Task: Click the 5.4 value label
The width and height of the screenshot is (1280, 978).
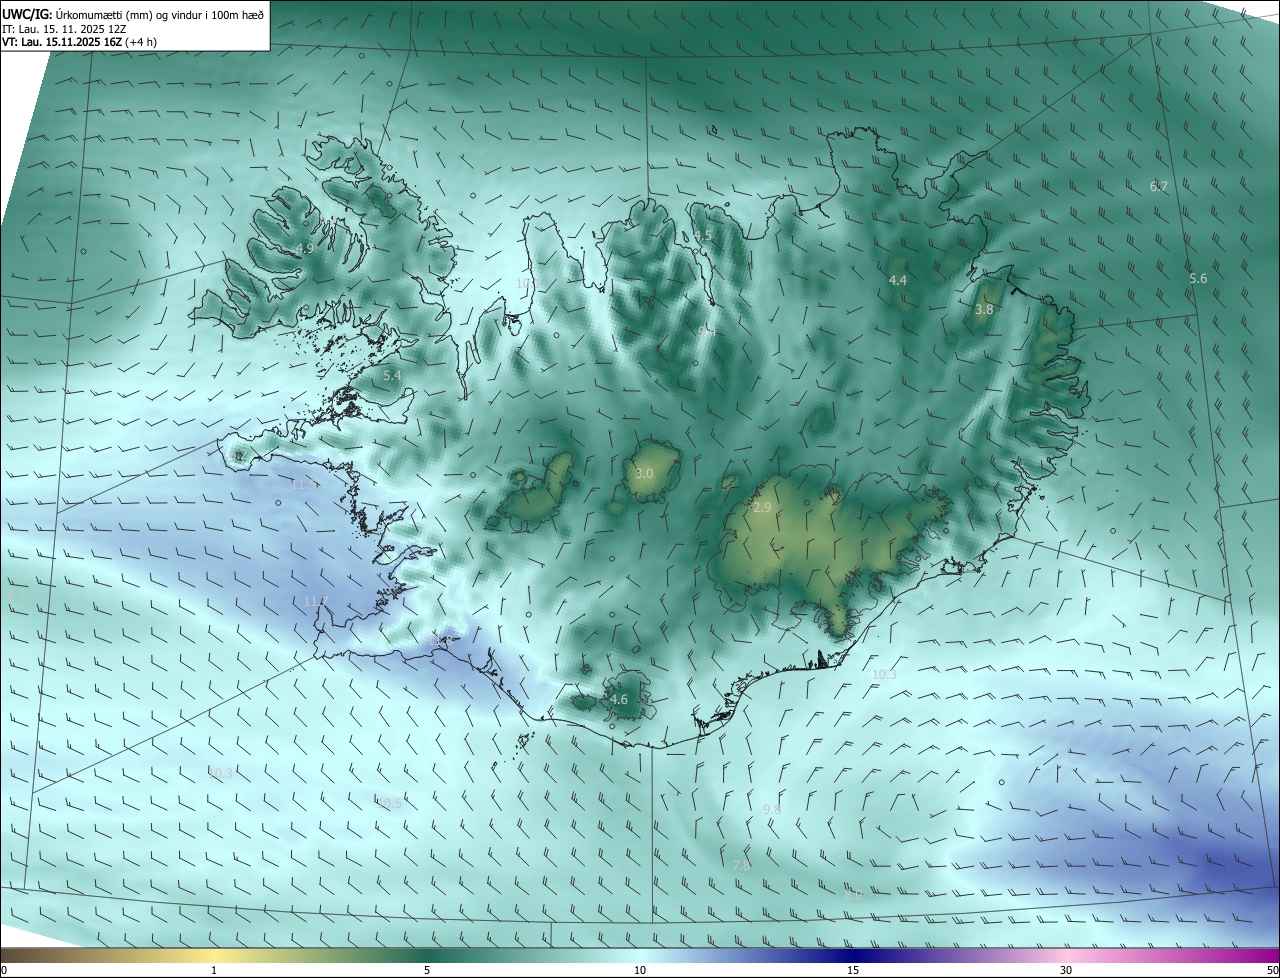Action: pos(392,375)
